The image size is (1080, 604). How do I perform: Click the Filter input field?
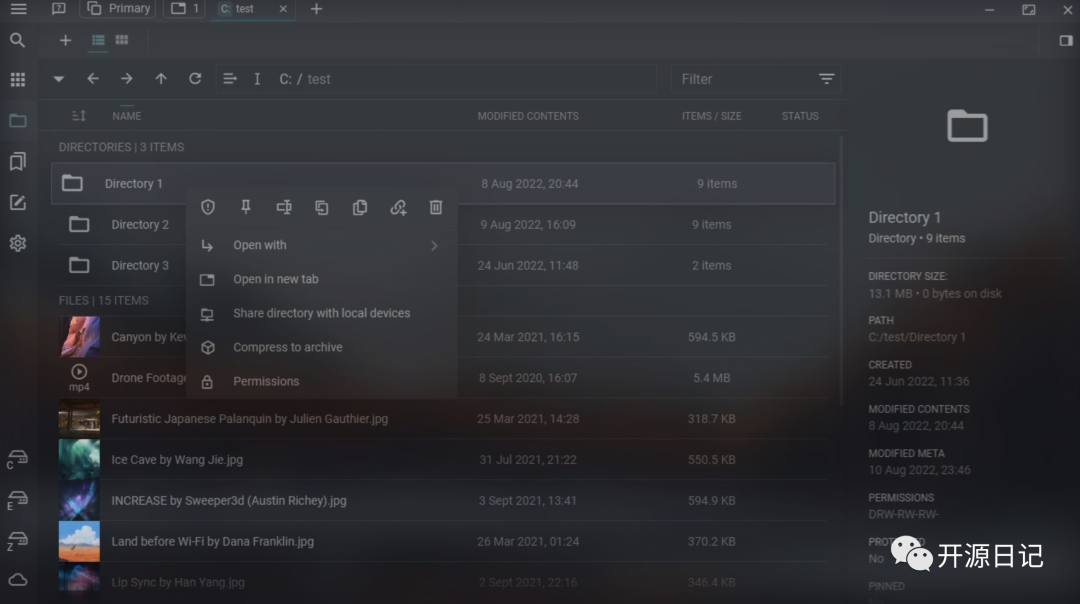point(744,79)
